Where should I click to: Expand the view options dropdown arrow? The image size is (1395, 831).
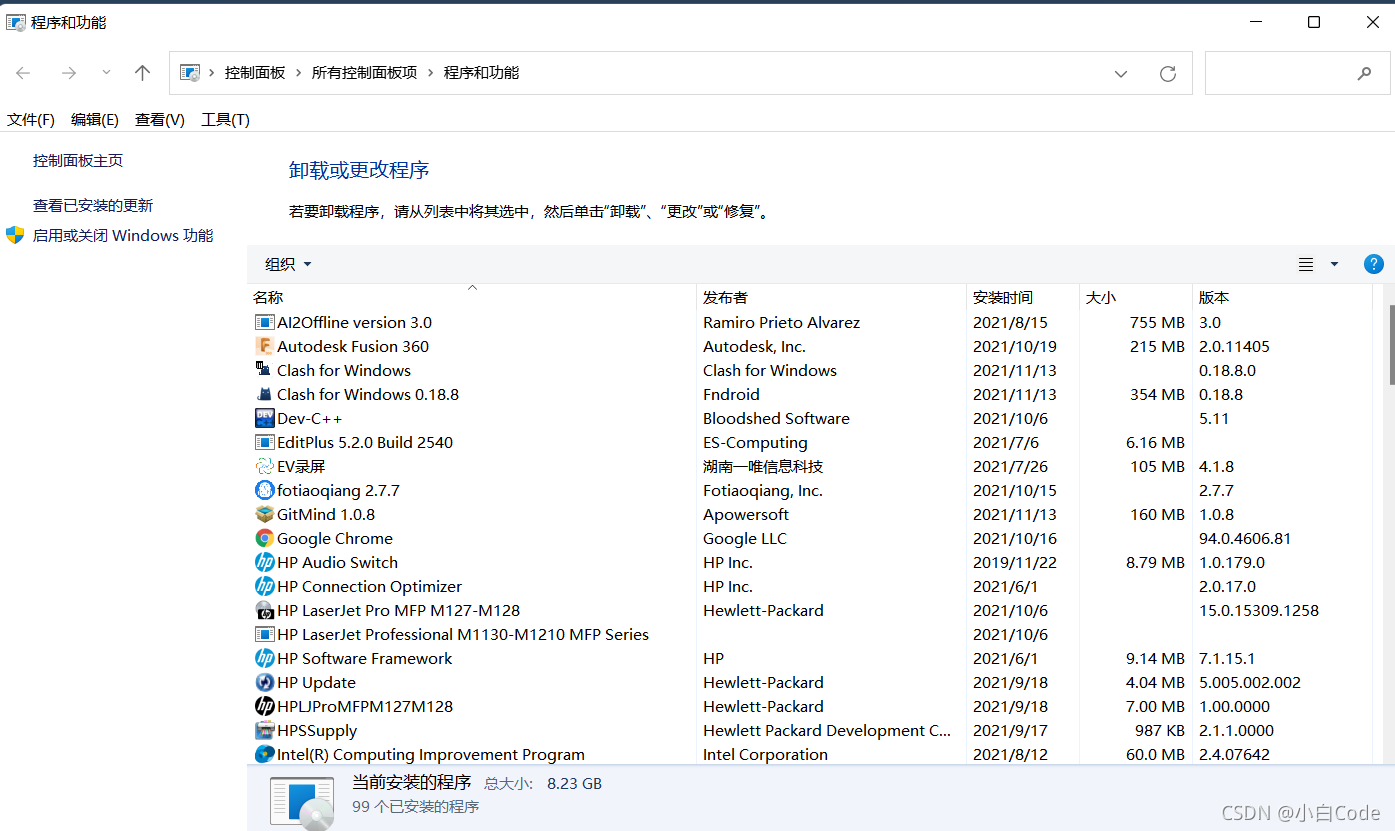1333,264
